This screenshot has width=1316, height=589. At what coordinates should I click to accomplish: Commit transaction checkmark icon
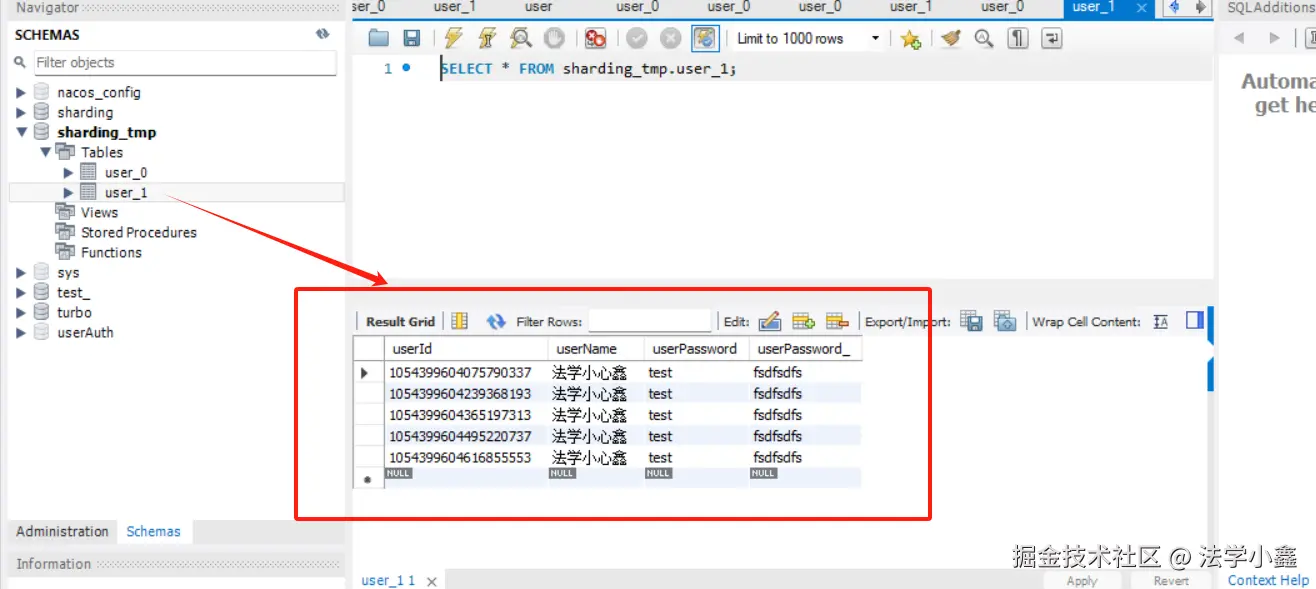[x=637, y=38]
